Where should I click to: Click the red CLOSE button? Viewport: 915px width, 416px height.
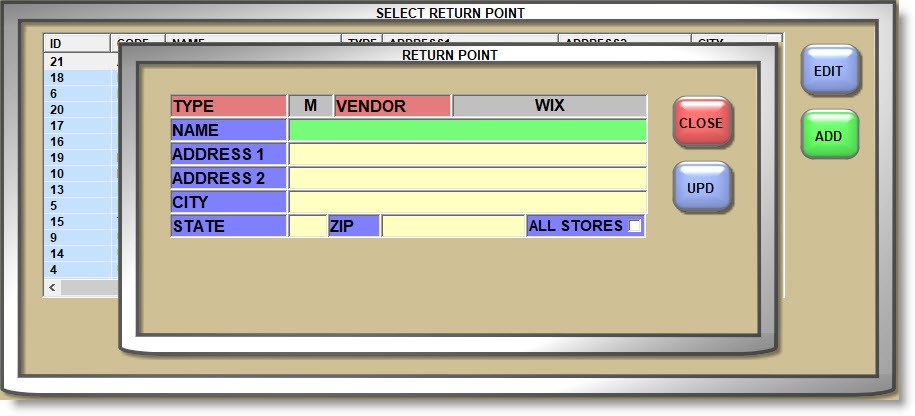702,123
